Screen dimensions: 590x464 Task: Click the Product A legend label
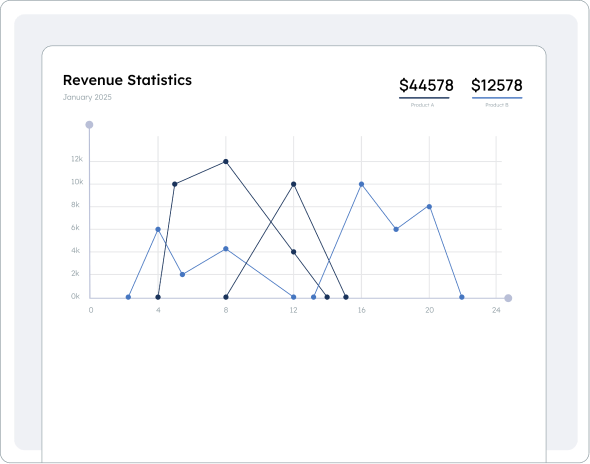(x=422, y=105)
